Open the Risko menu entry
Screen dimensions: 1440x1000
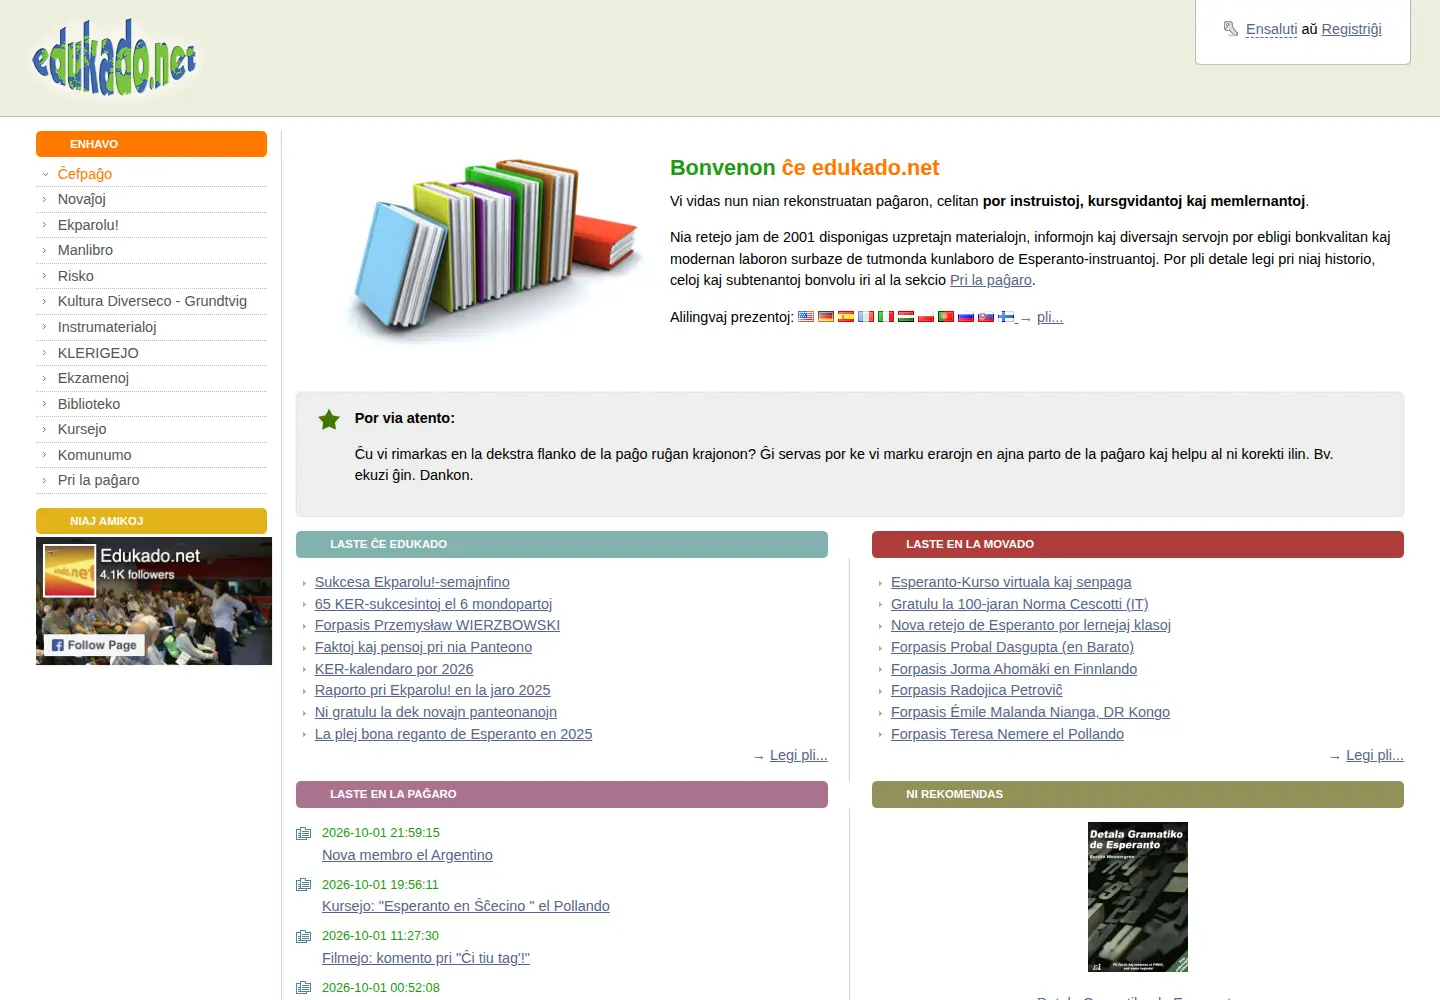[x=76, y=276]
